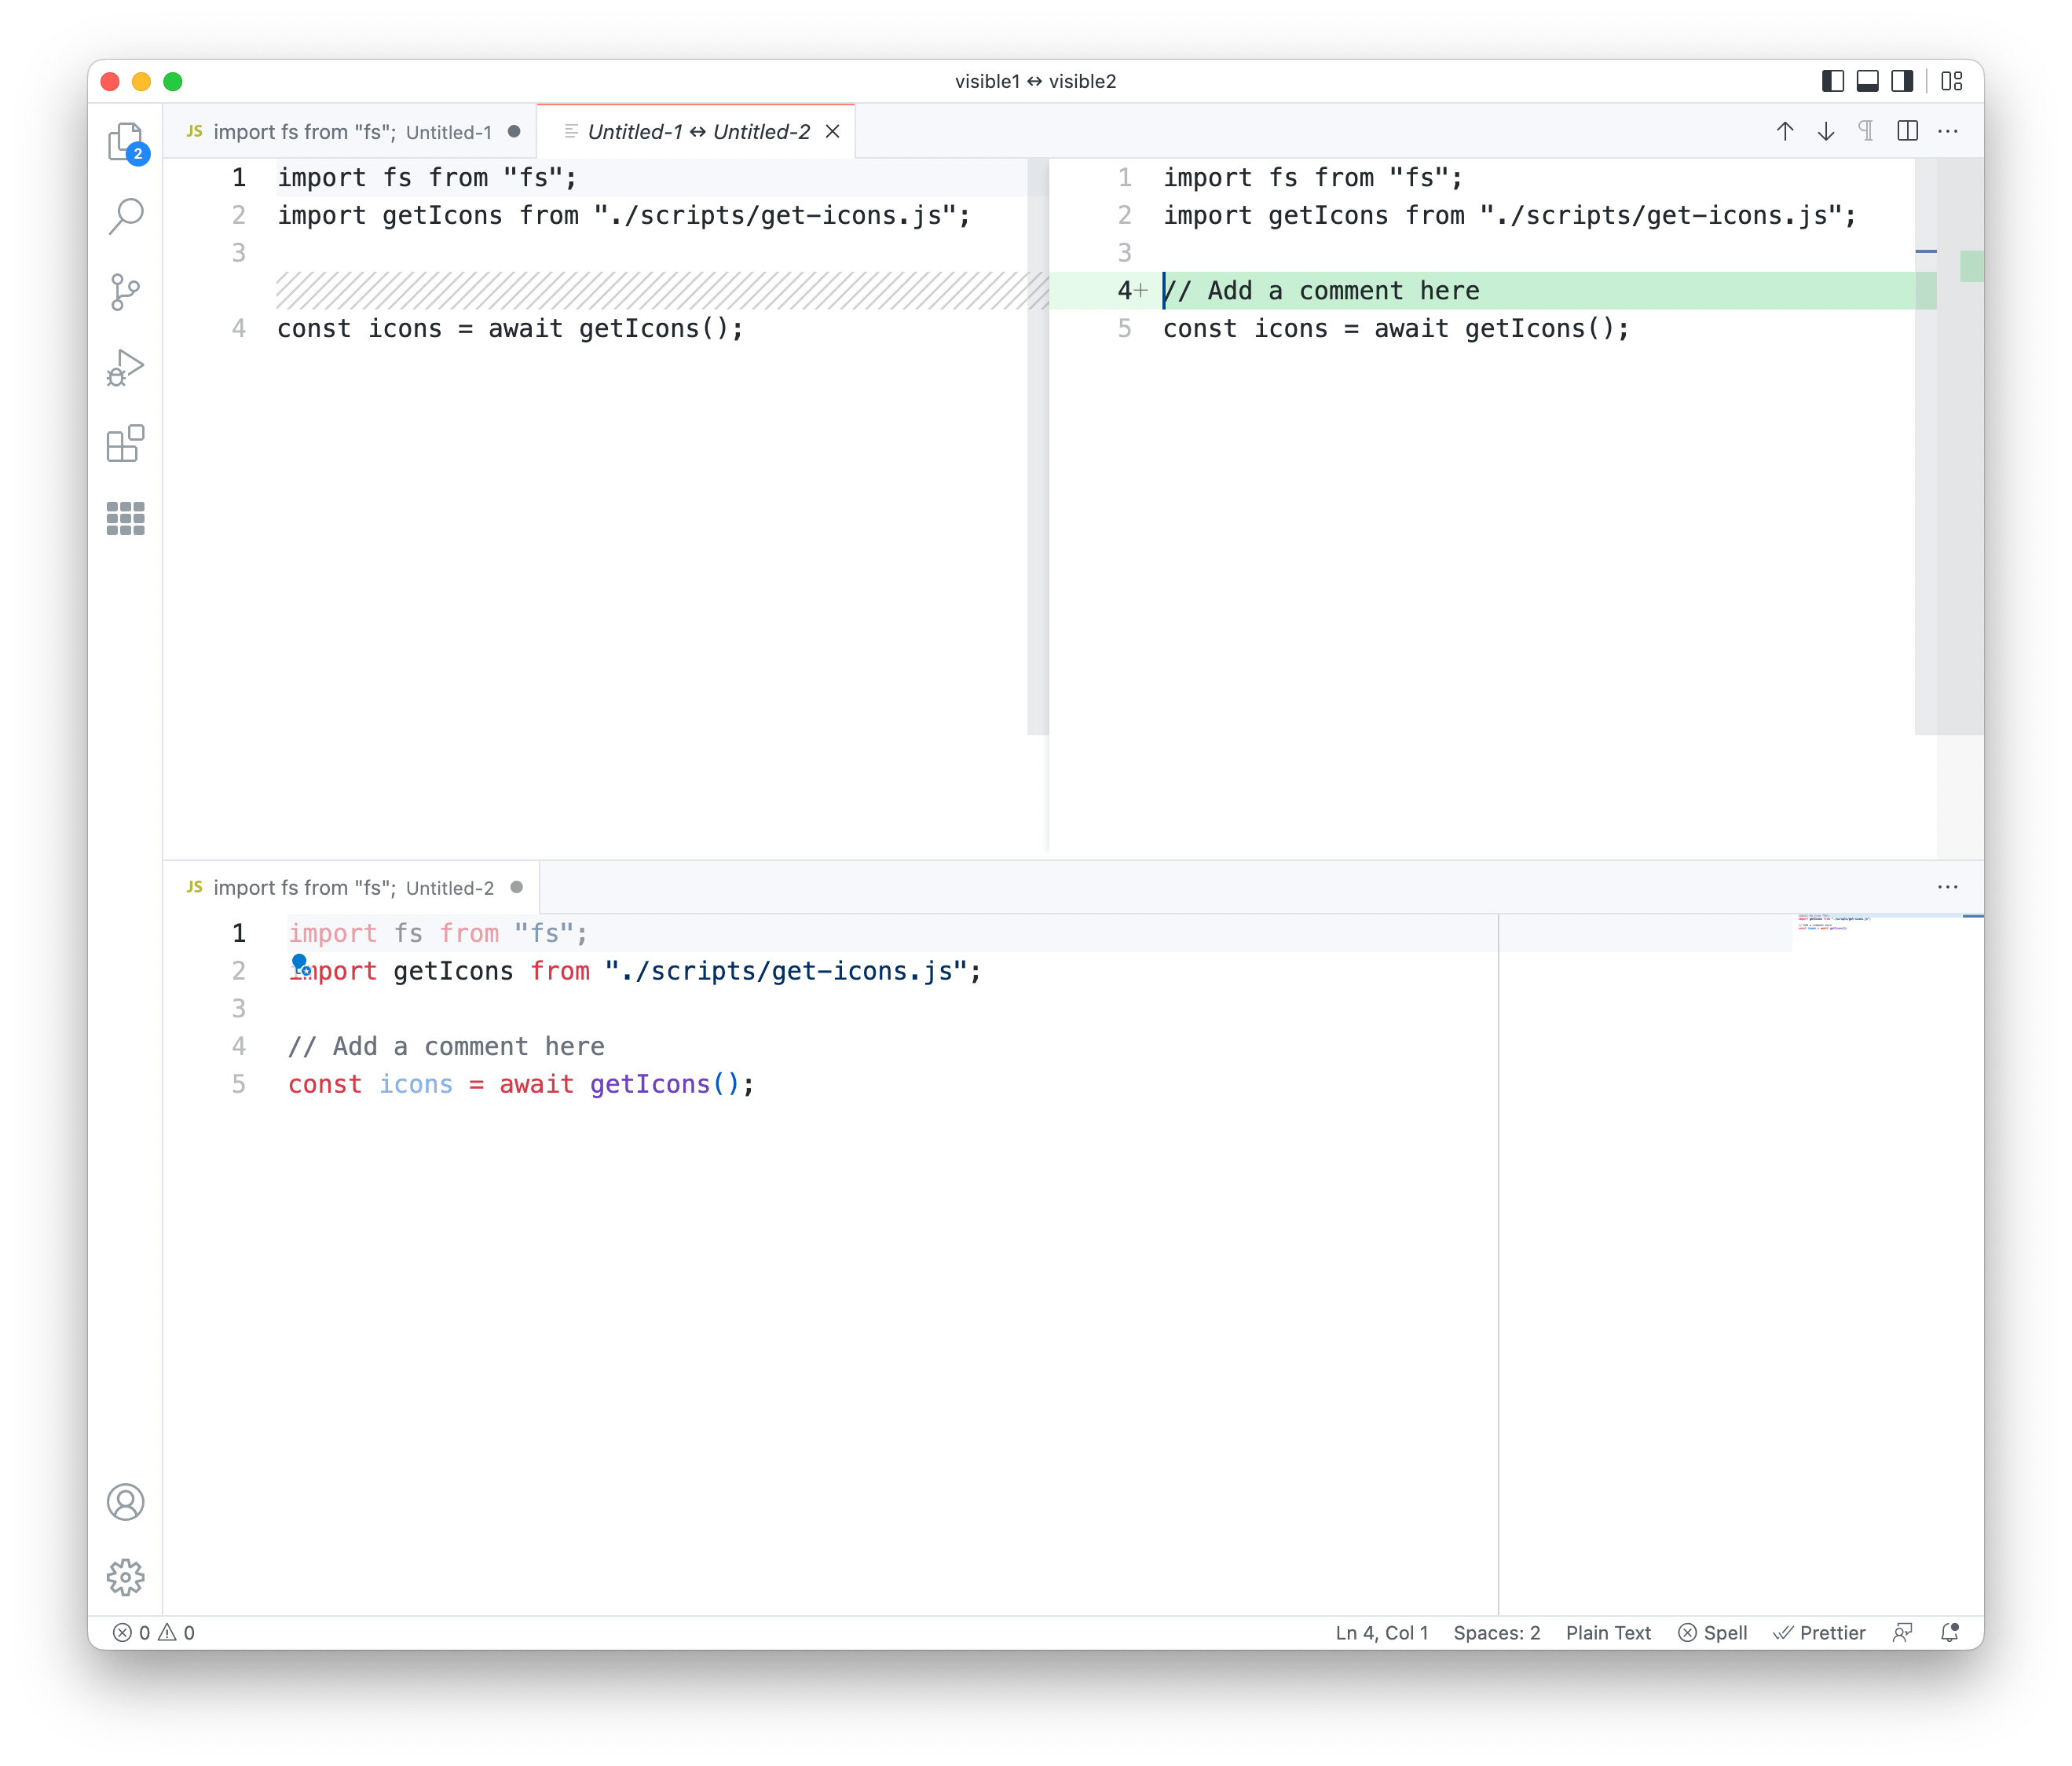Click '// Add a comment here' in lower editor

click(446, 1046)
